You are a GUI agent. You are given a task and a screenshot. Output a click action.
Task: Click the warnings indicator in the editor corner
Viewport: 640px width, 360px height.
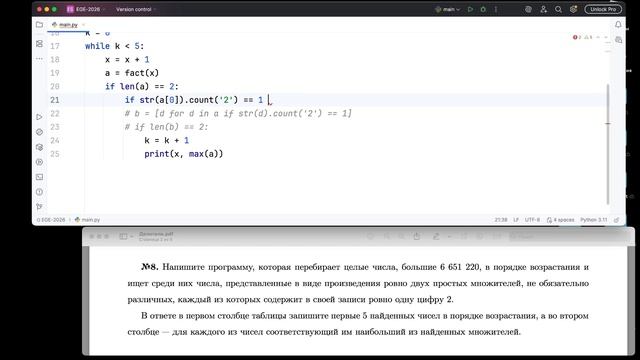tap(588, 37)
